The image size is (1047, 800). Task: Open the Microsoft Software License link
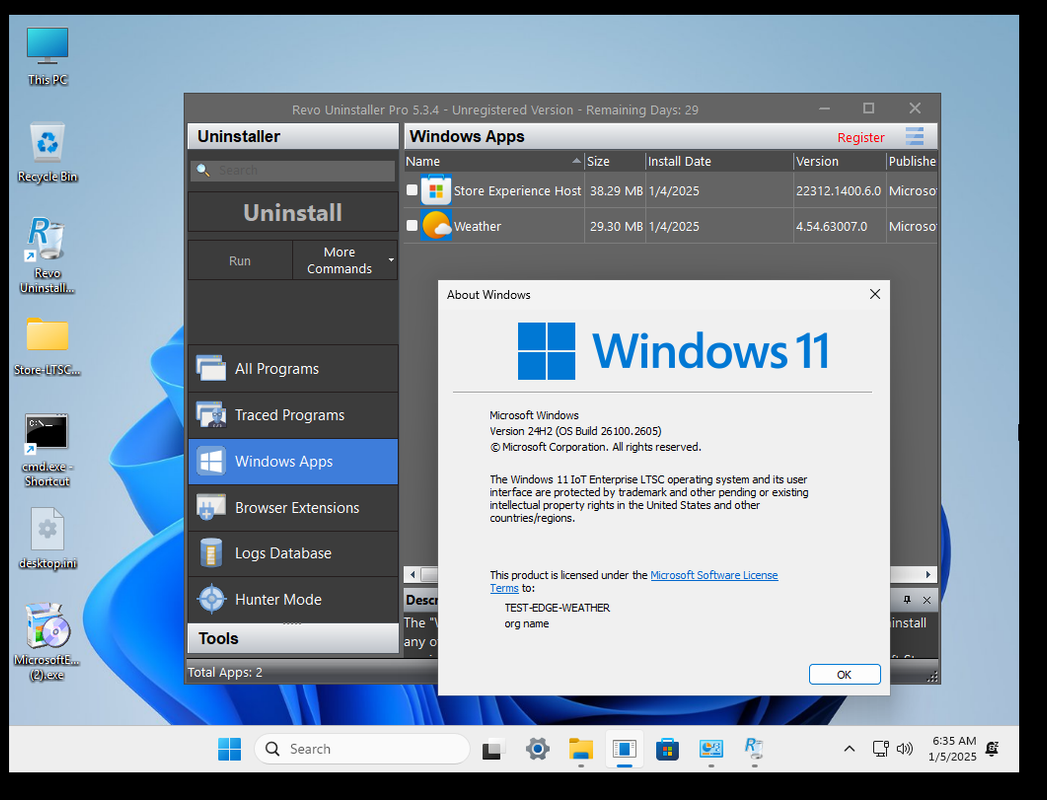pyautogui.click(x=714, y=575)
